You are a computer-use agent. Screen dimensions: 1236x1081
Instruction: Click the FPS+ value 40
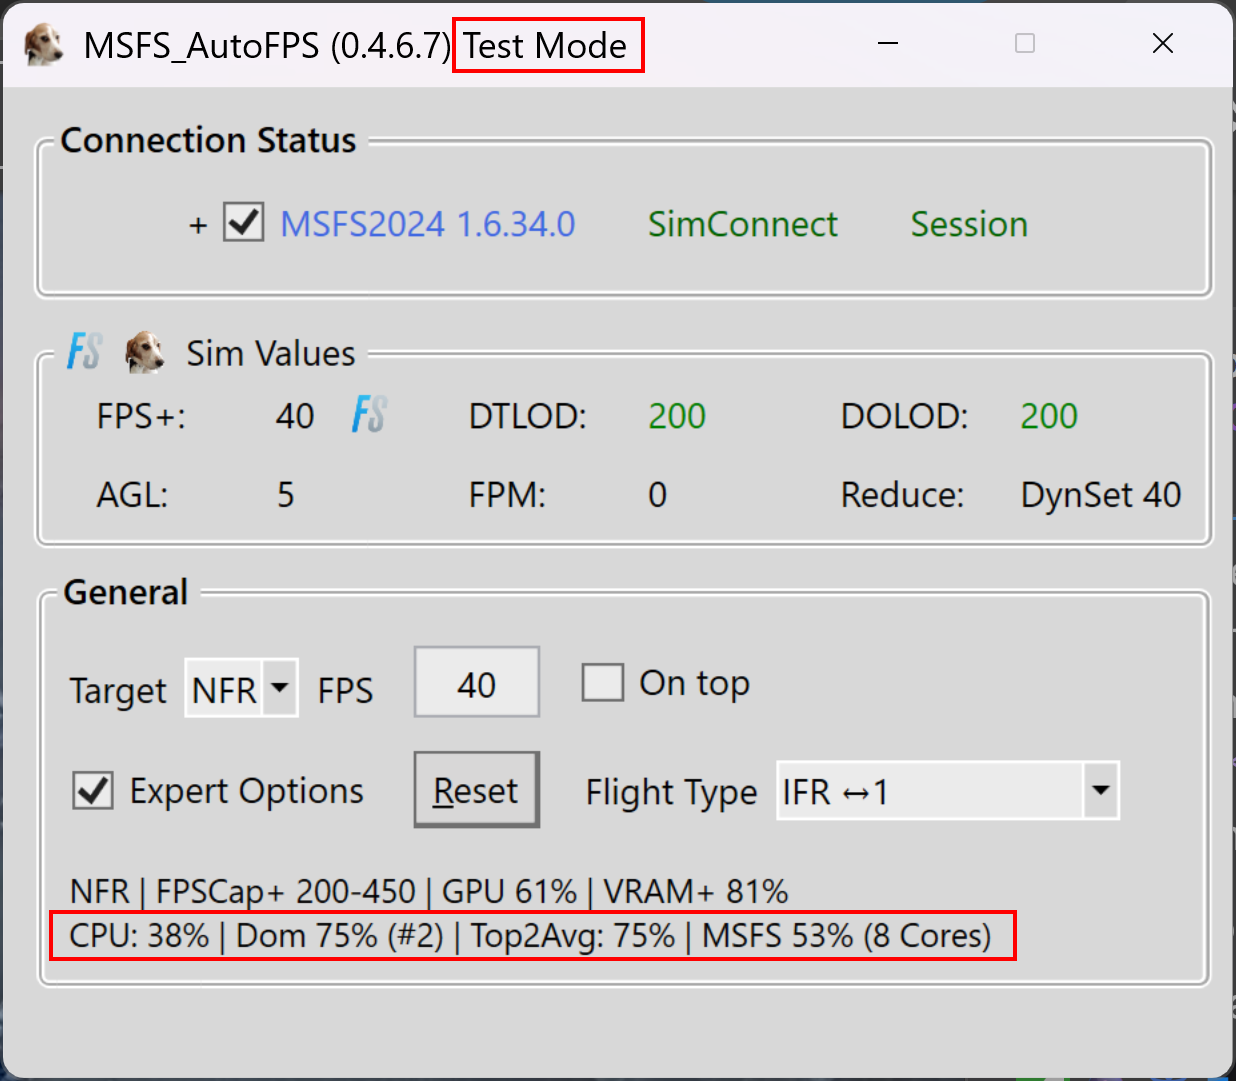tap(295, 416)
